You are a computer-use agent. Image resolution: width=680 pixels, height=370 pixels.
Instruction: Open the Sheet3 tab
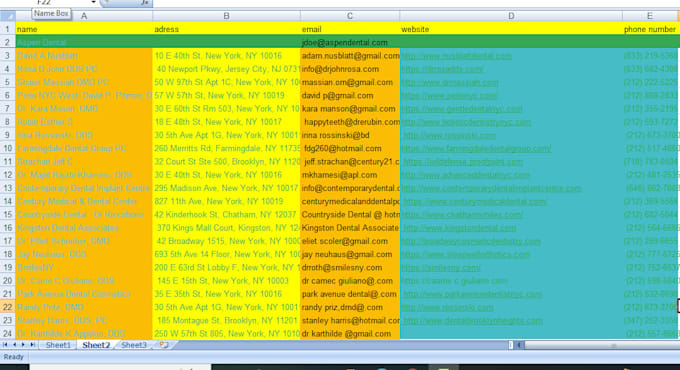tap(134, 345)
